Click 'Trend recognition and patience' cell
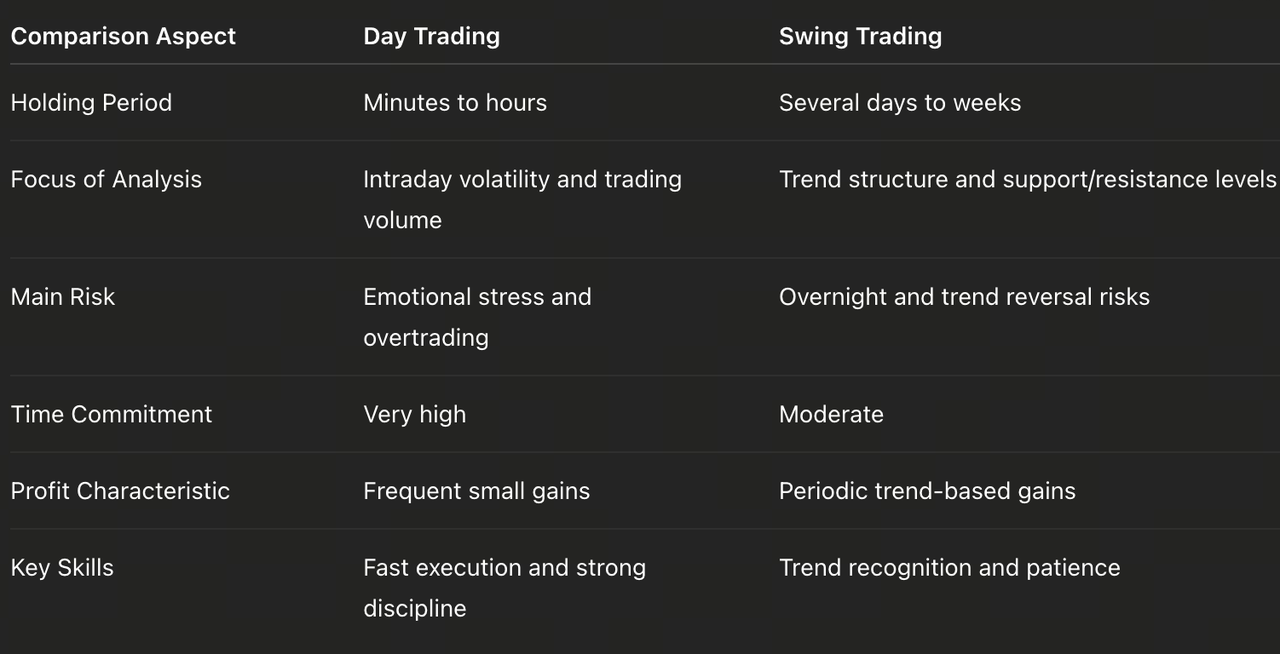 (x=949, y=568)
